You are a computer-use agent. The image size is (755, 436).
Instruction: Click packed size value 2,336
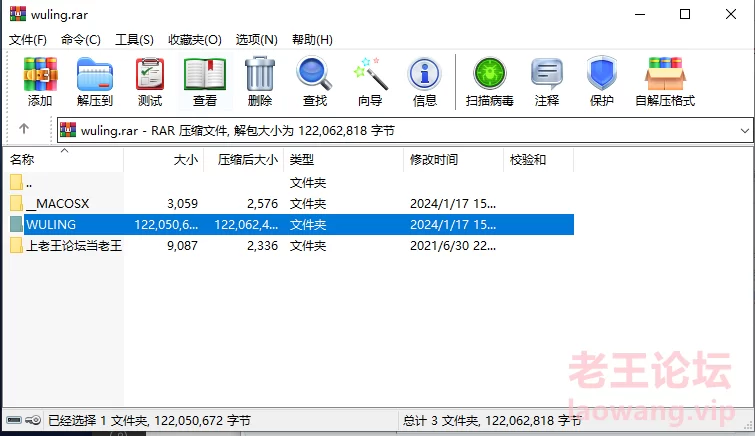262,246
